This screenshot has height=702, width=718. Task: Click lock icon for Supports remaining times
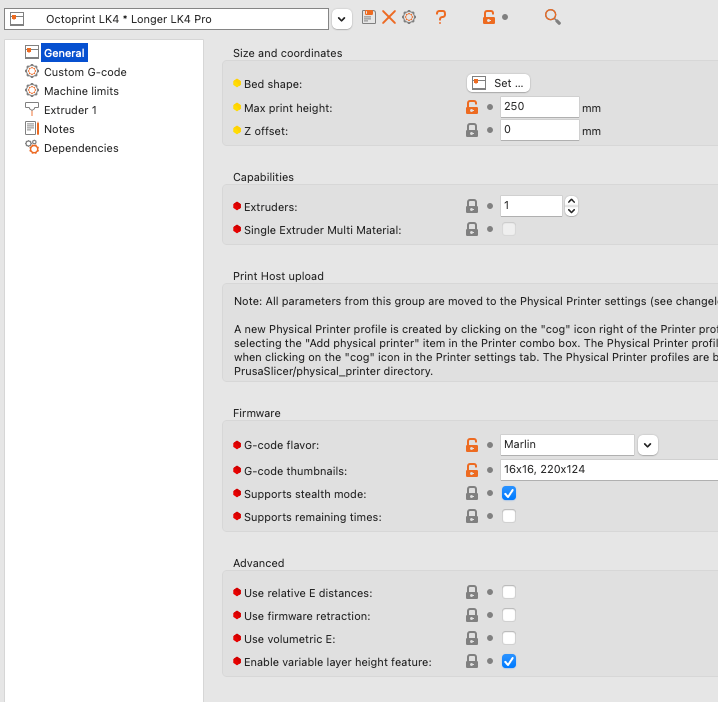tap(472, 516)
